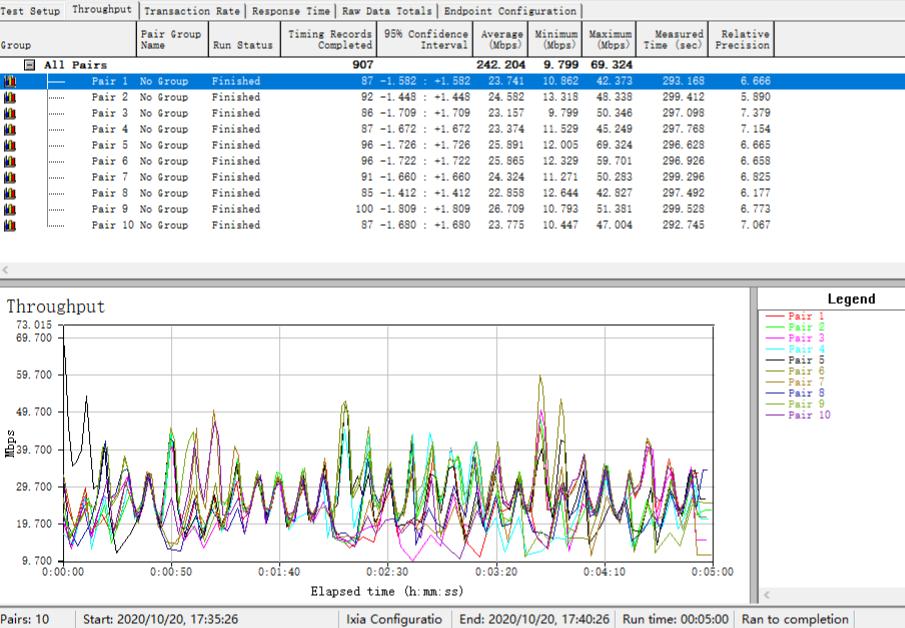The height and width of the screenshot is (628, 905).
Task: Click the chart icon in Pair 3 row
Action: [x=10, y=113]
